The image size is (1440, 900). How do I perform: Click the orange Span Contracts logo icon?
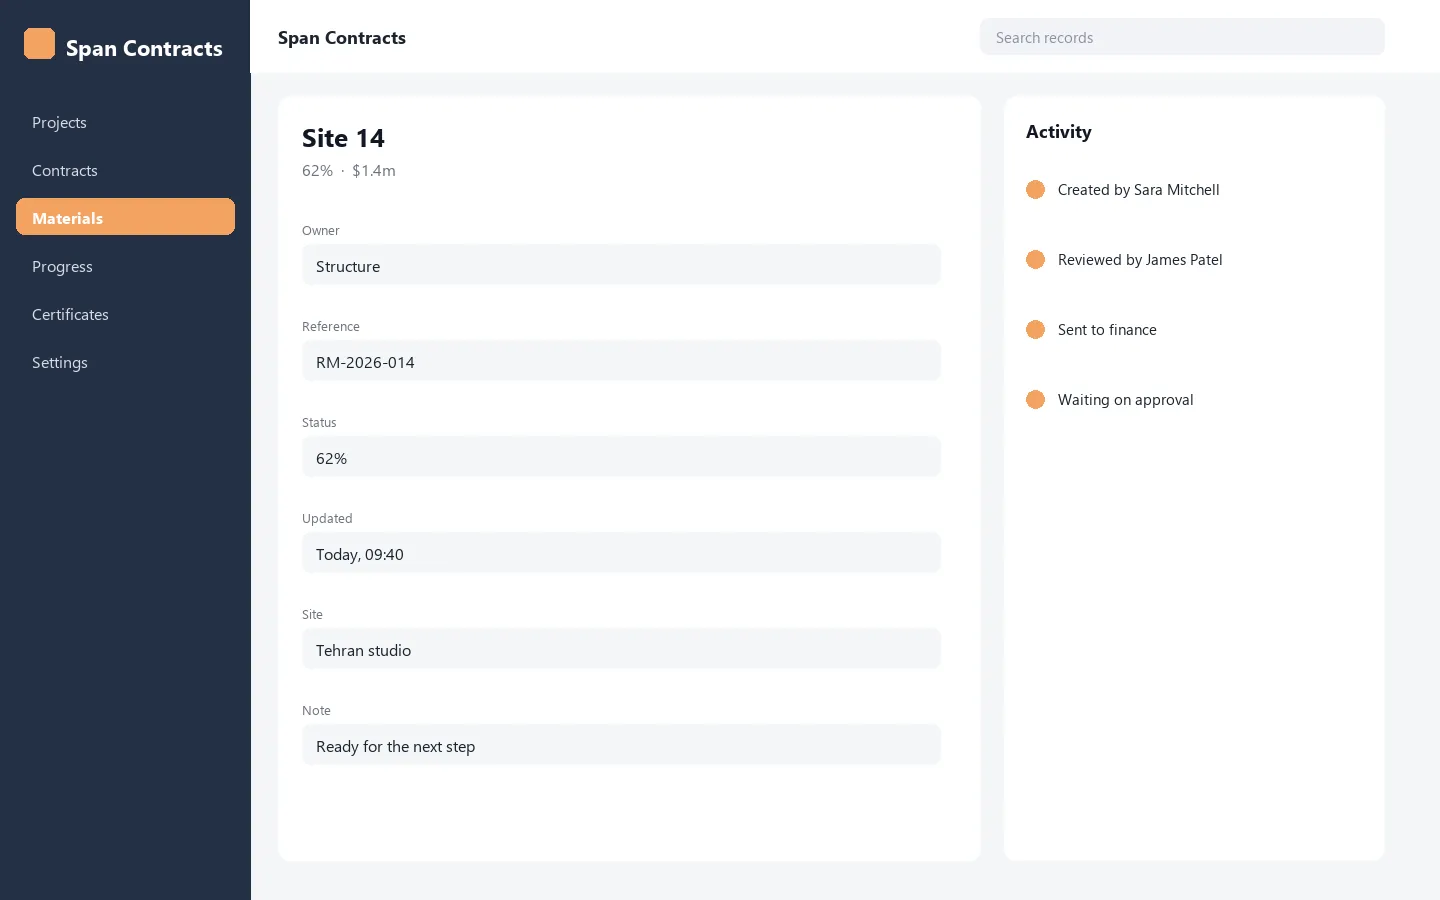[39, 44]
